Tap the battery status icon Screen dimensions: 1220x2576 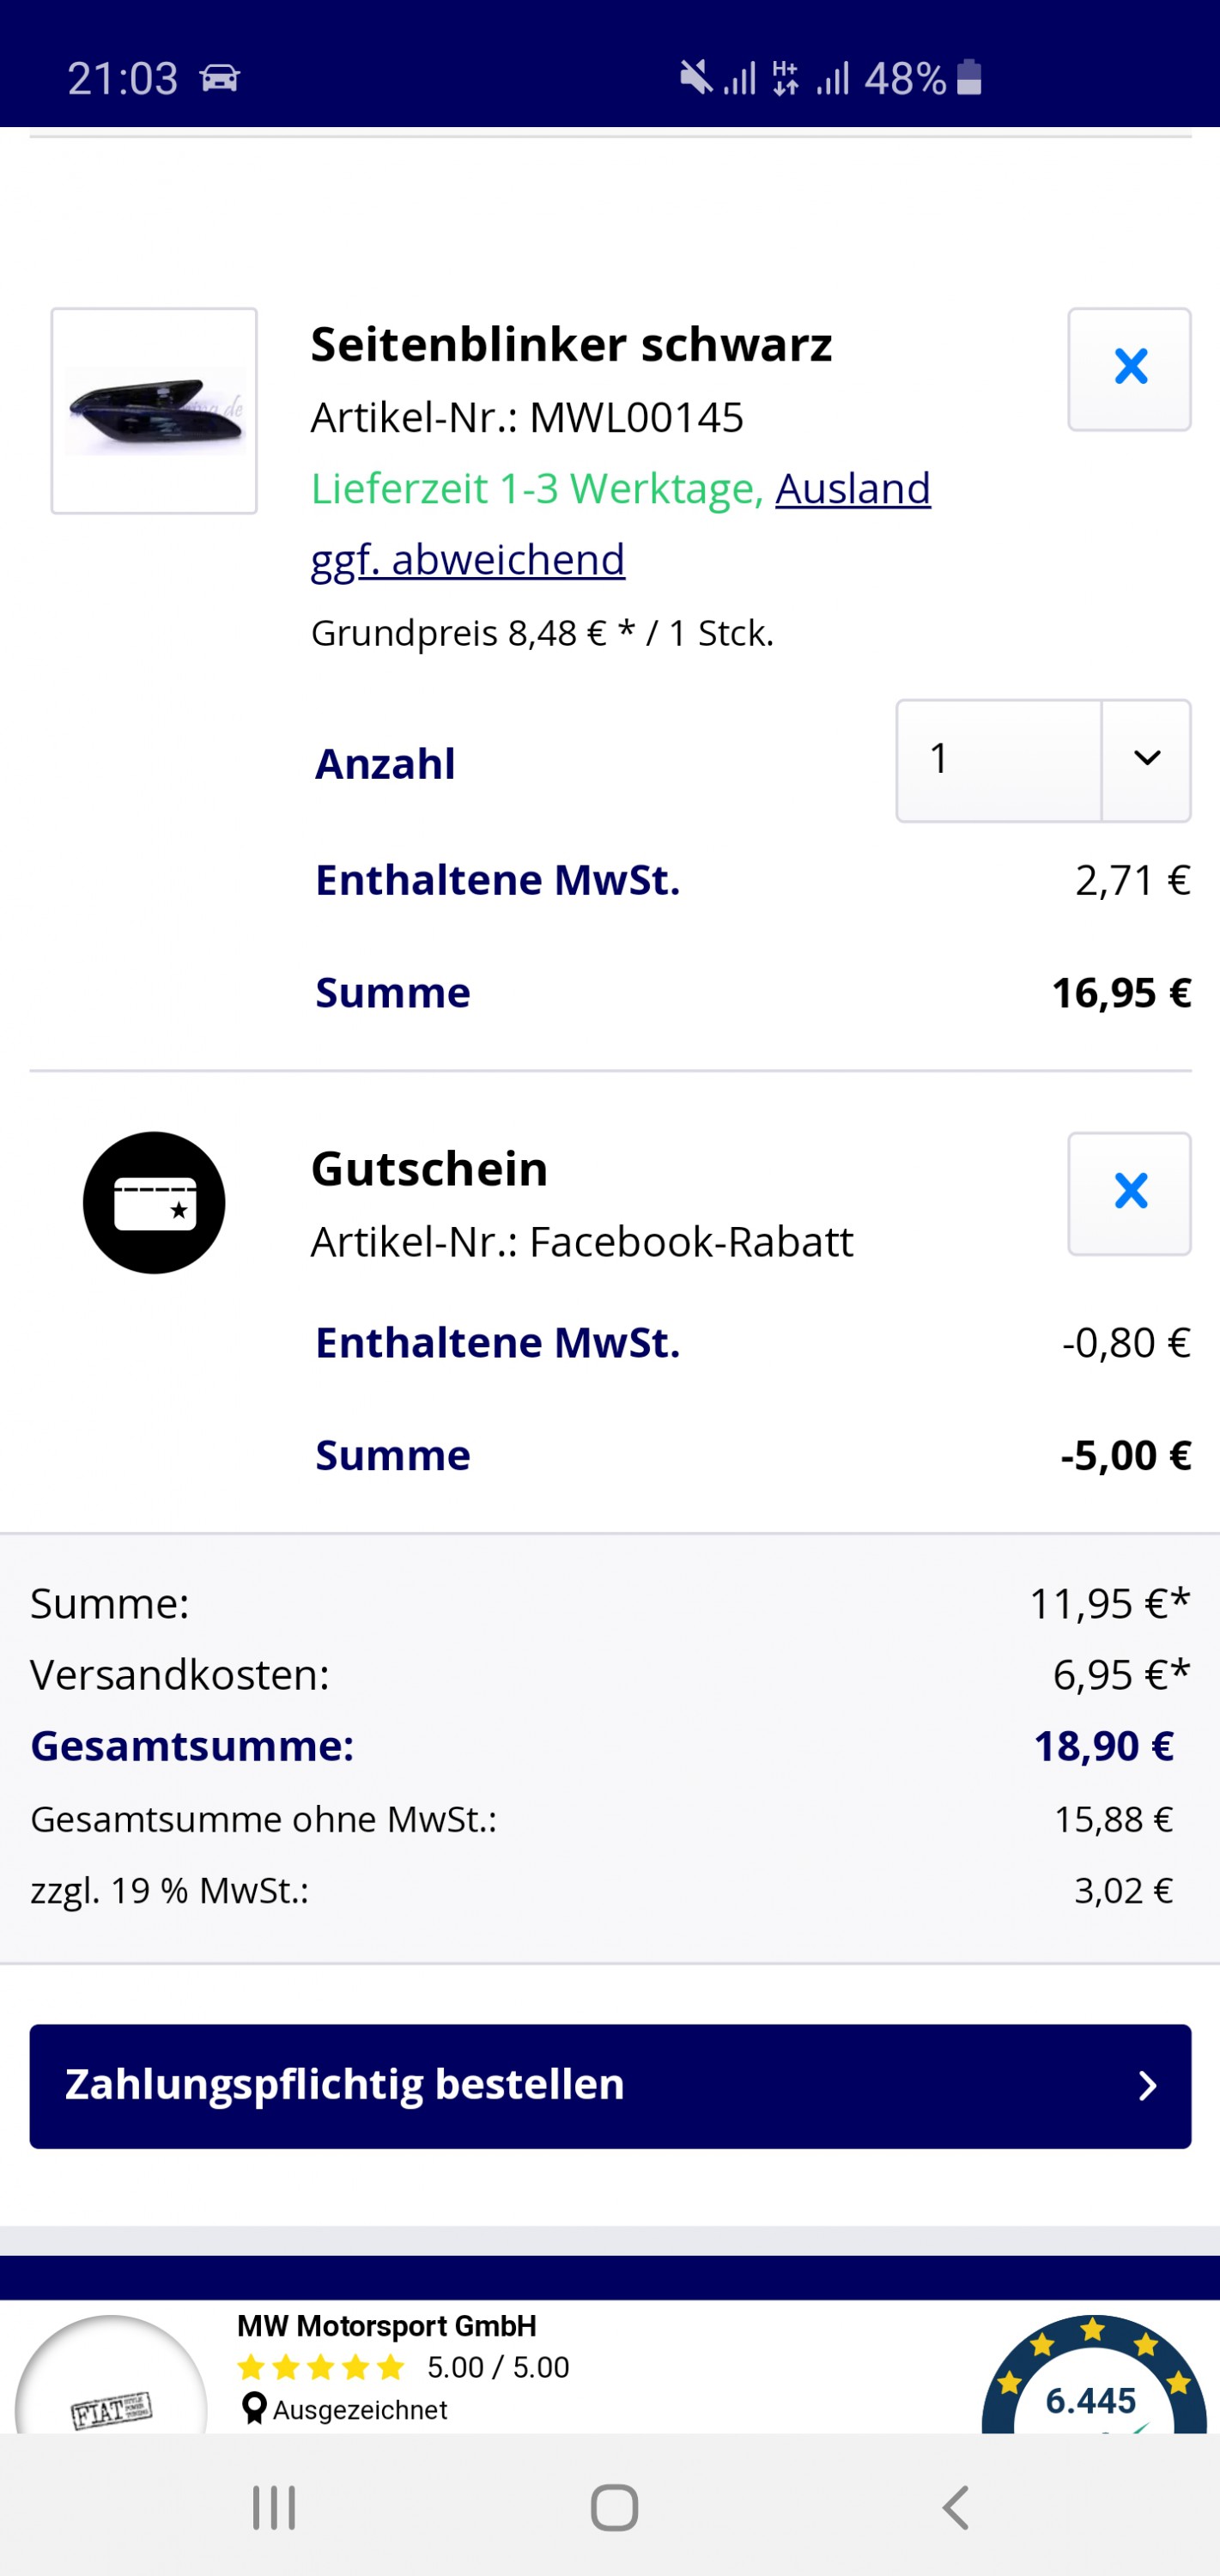969,77
